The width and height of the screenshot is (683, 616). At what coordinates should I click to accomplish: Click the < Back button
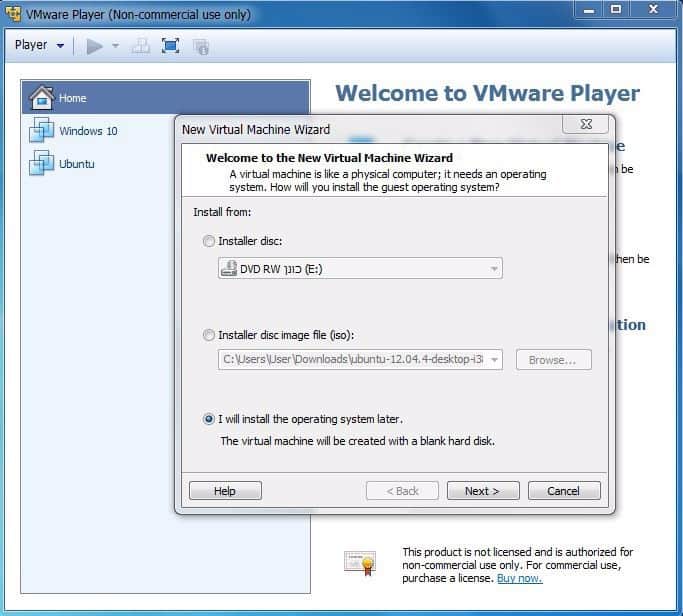[x=402, y=491]
